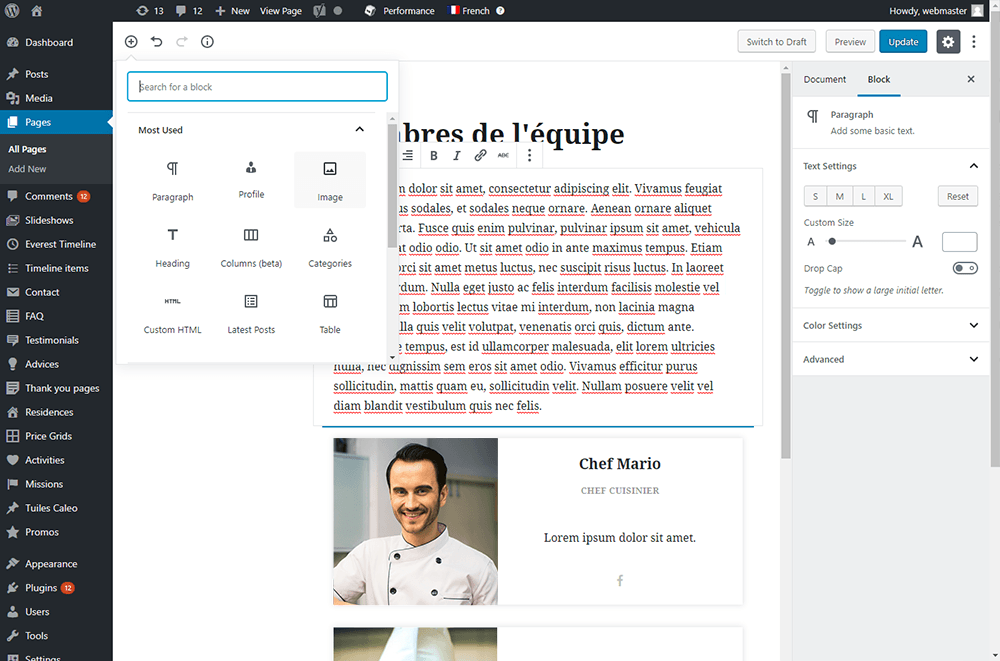Open the updates indicator showing 13
The height and width of the screenshot is (661, 1000).
[151, 10]
